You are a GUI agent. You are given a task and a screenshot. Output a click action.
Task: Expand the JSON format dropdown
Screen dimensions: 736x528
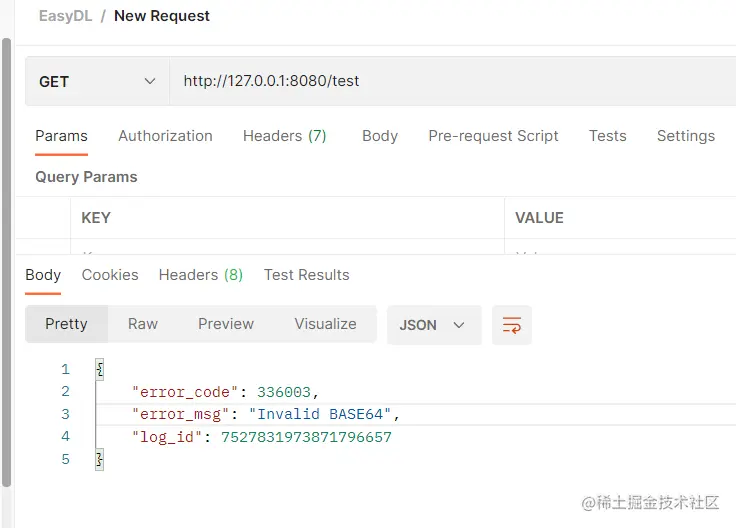[x=433, y=325]
